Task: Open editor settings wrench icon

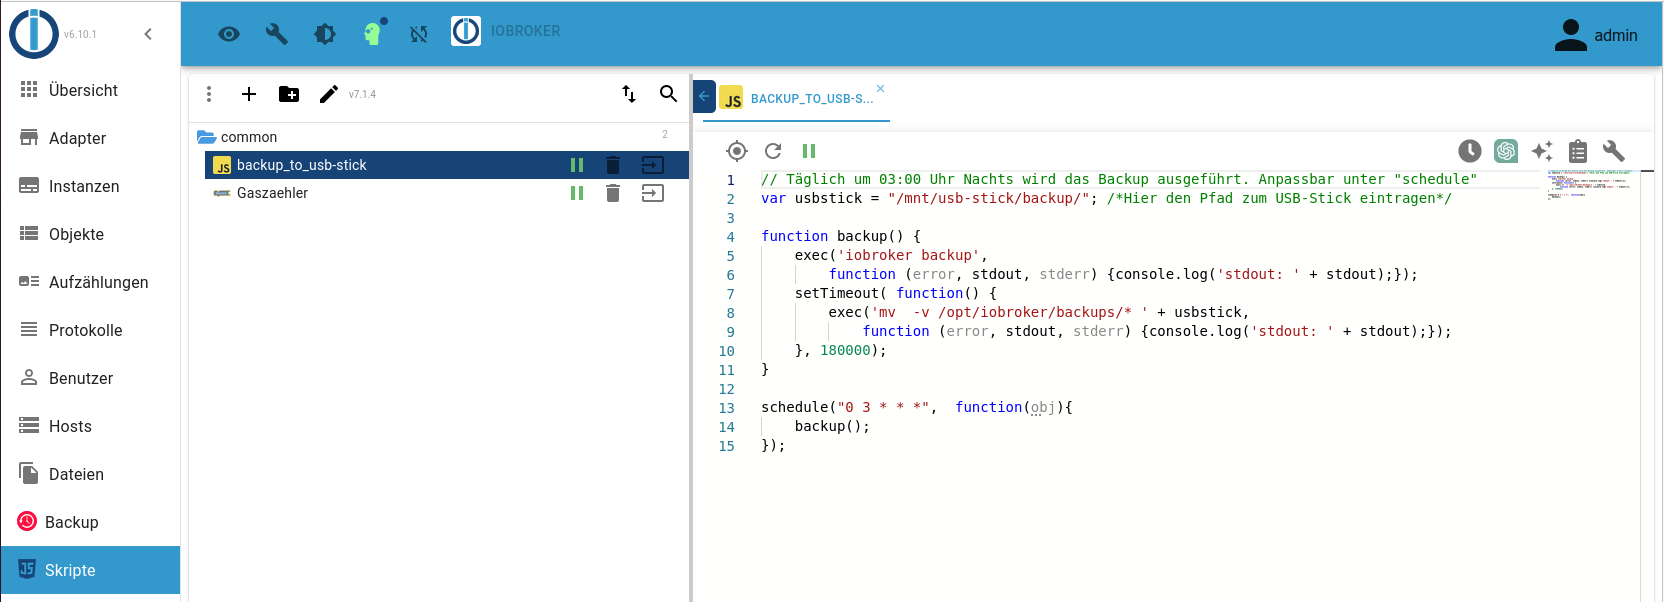Action: 1614,151
